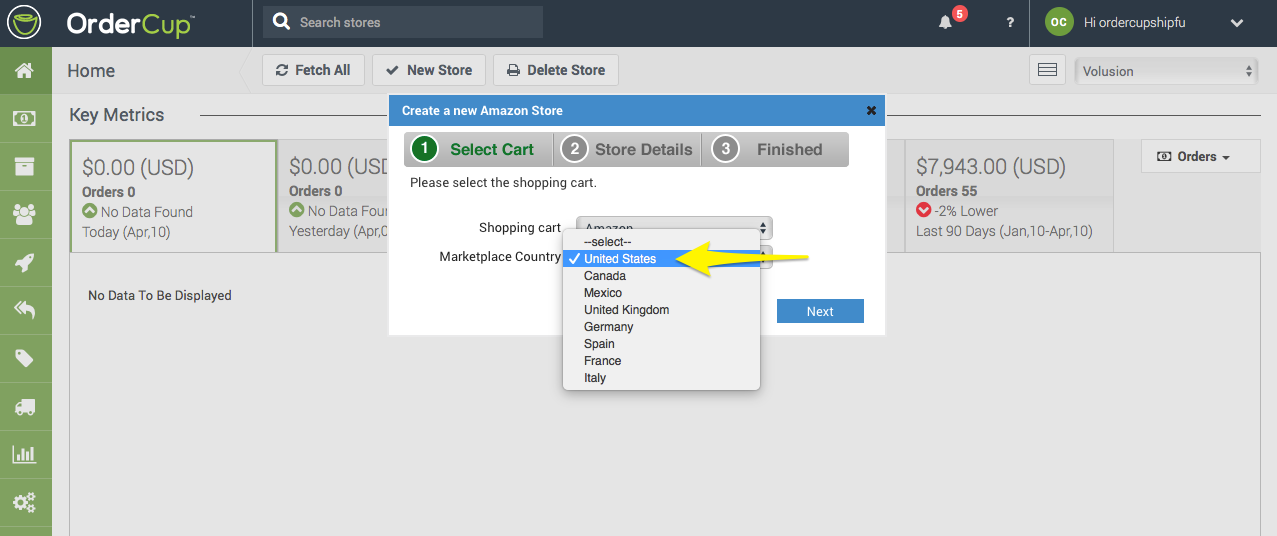Click the Fetch All button
The width and height of the screenshot is (1277, 536).
[312, 70]
